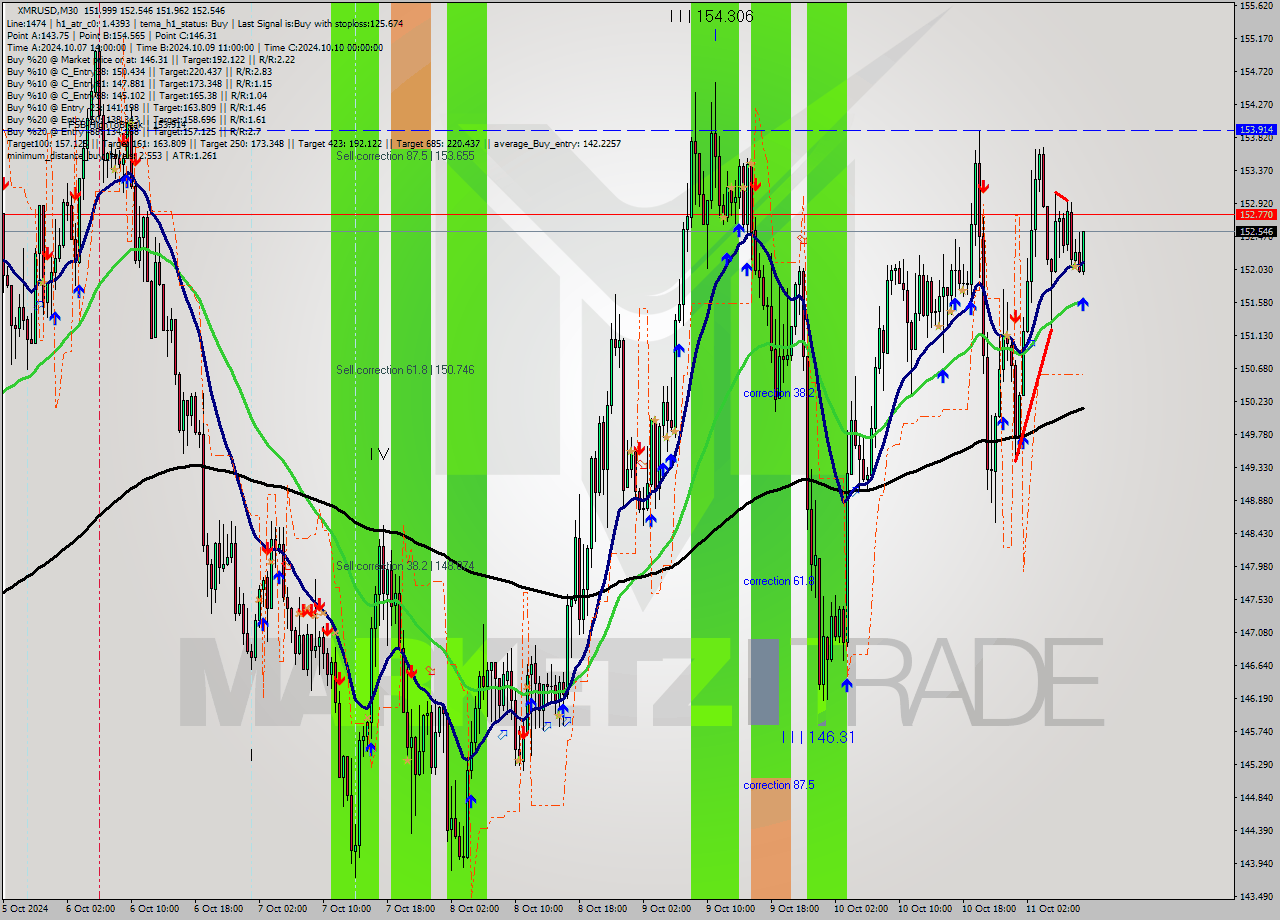Image resolution: width=1280 pixels, height=920 pixels.
Task: Click the 145.290 price scale value
Action: pos(1256,765)
